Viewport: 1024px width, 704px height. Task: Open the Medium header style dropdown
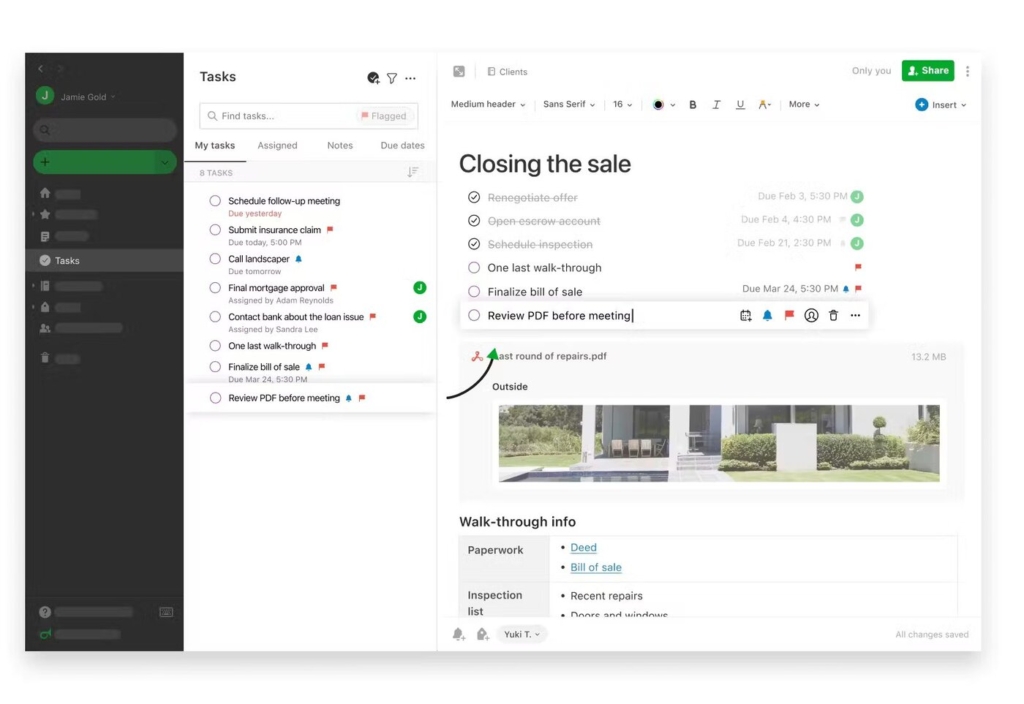487,104
